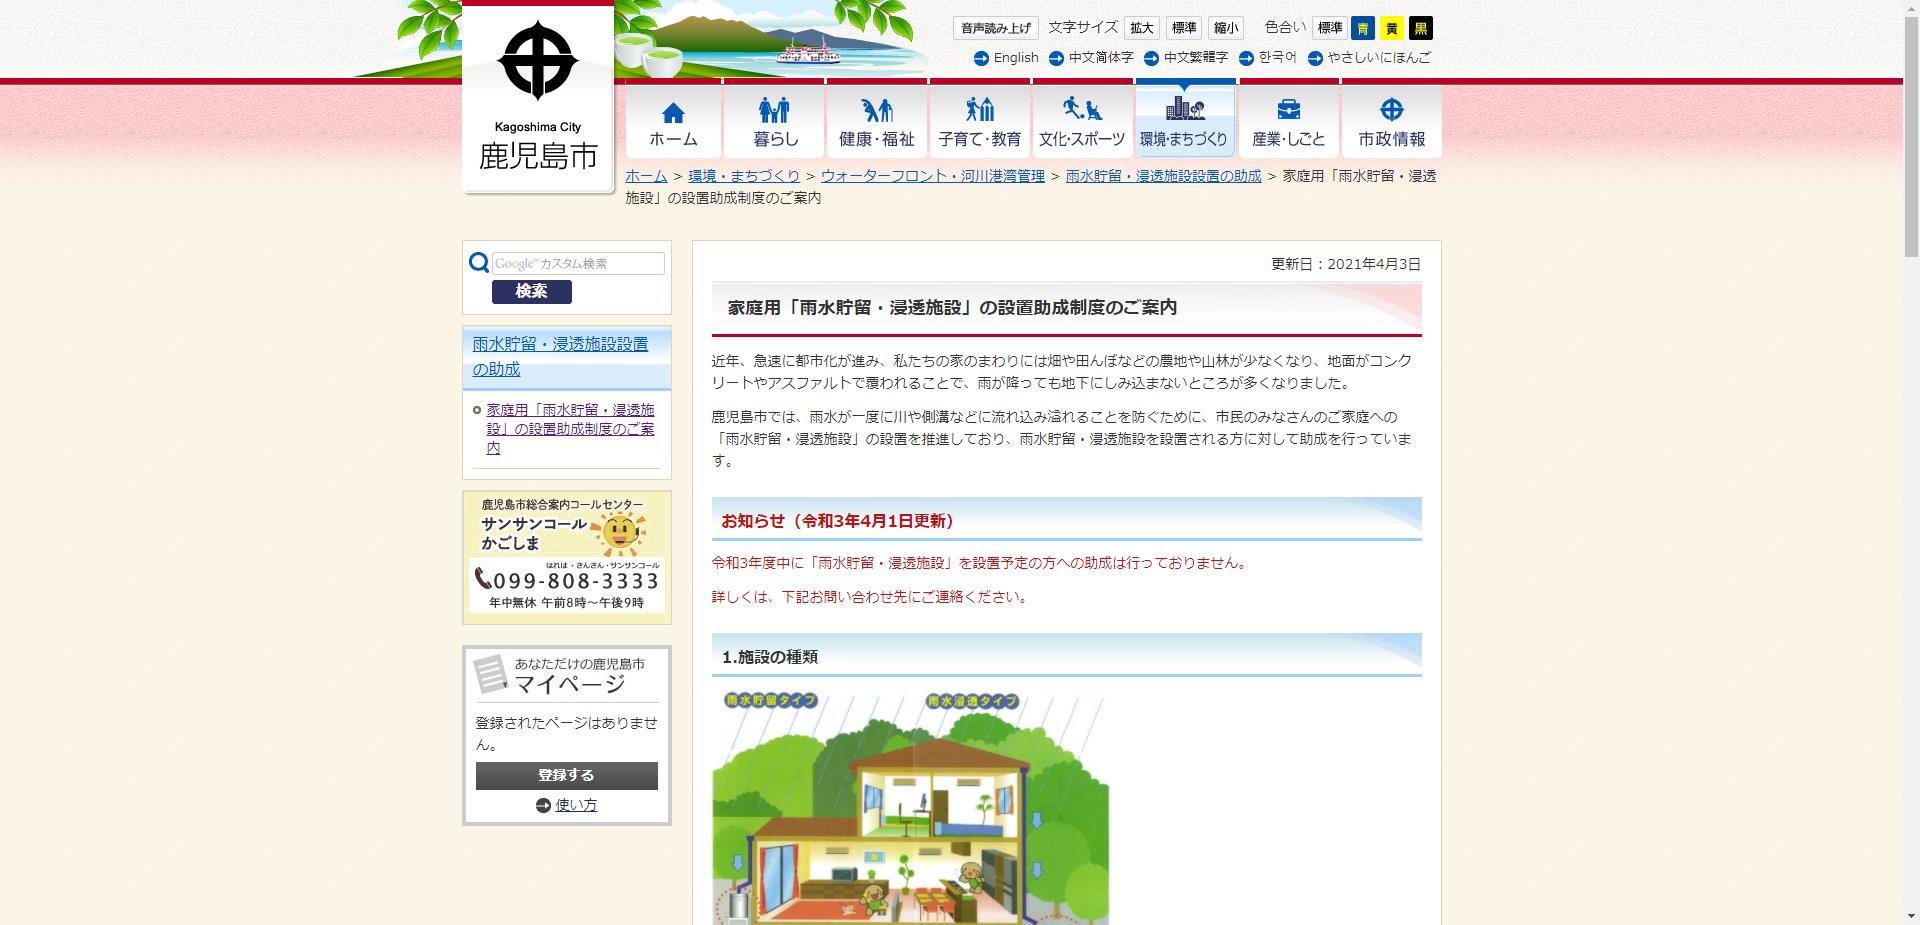Type in the Google custom search field
Image resolution: width=1920 pixels, height=925 pixels.
click(578, 263)
